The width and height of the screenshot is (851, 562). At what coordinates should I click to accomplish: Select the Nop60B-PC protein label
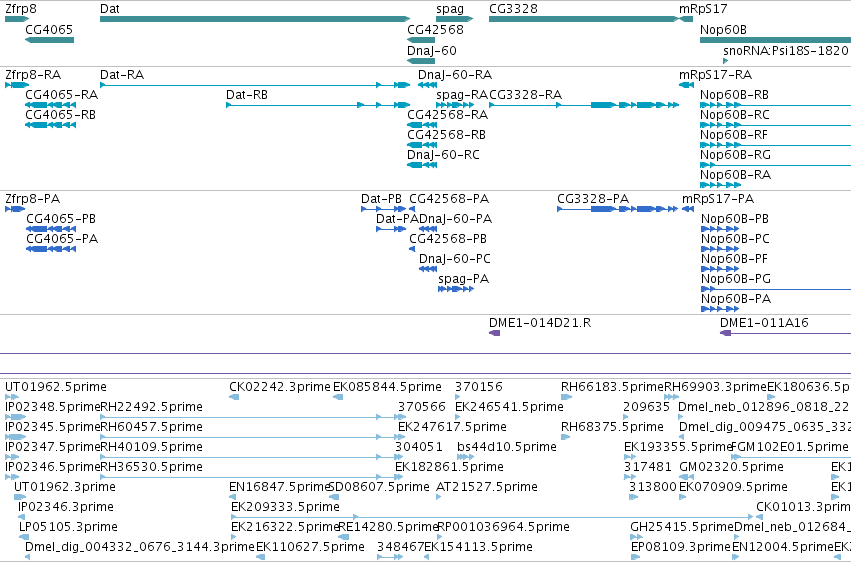[735, 239]
